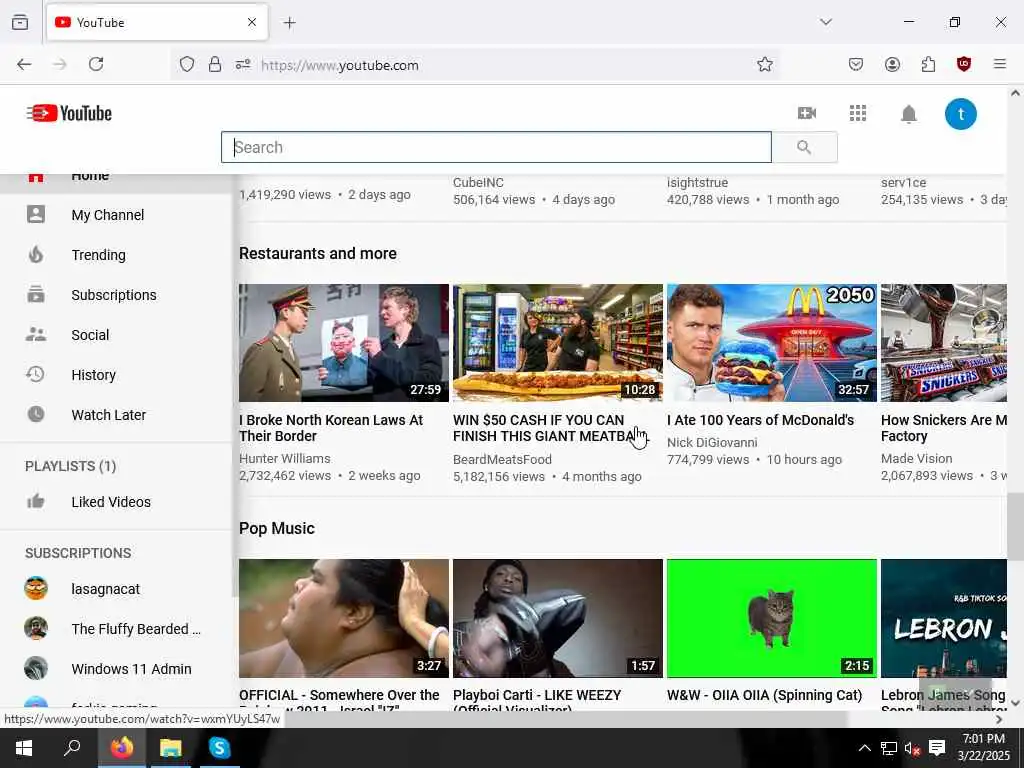The height and width of the screenshot is (768, 1024).
Task: Open Subscriptions in sidebar
Action: point(116,295)
